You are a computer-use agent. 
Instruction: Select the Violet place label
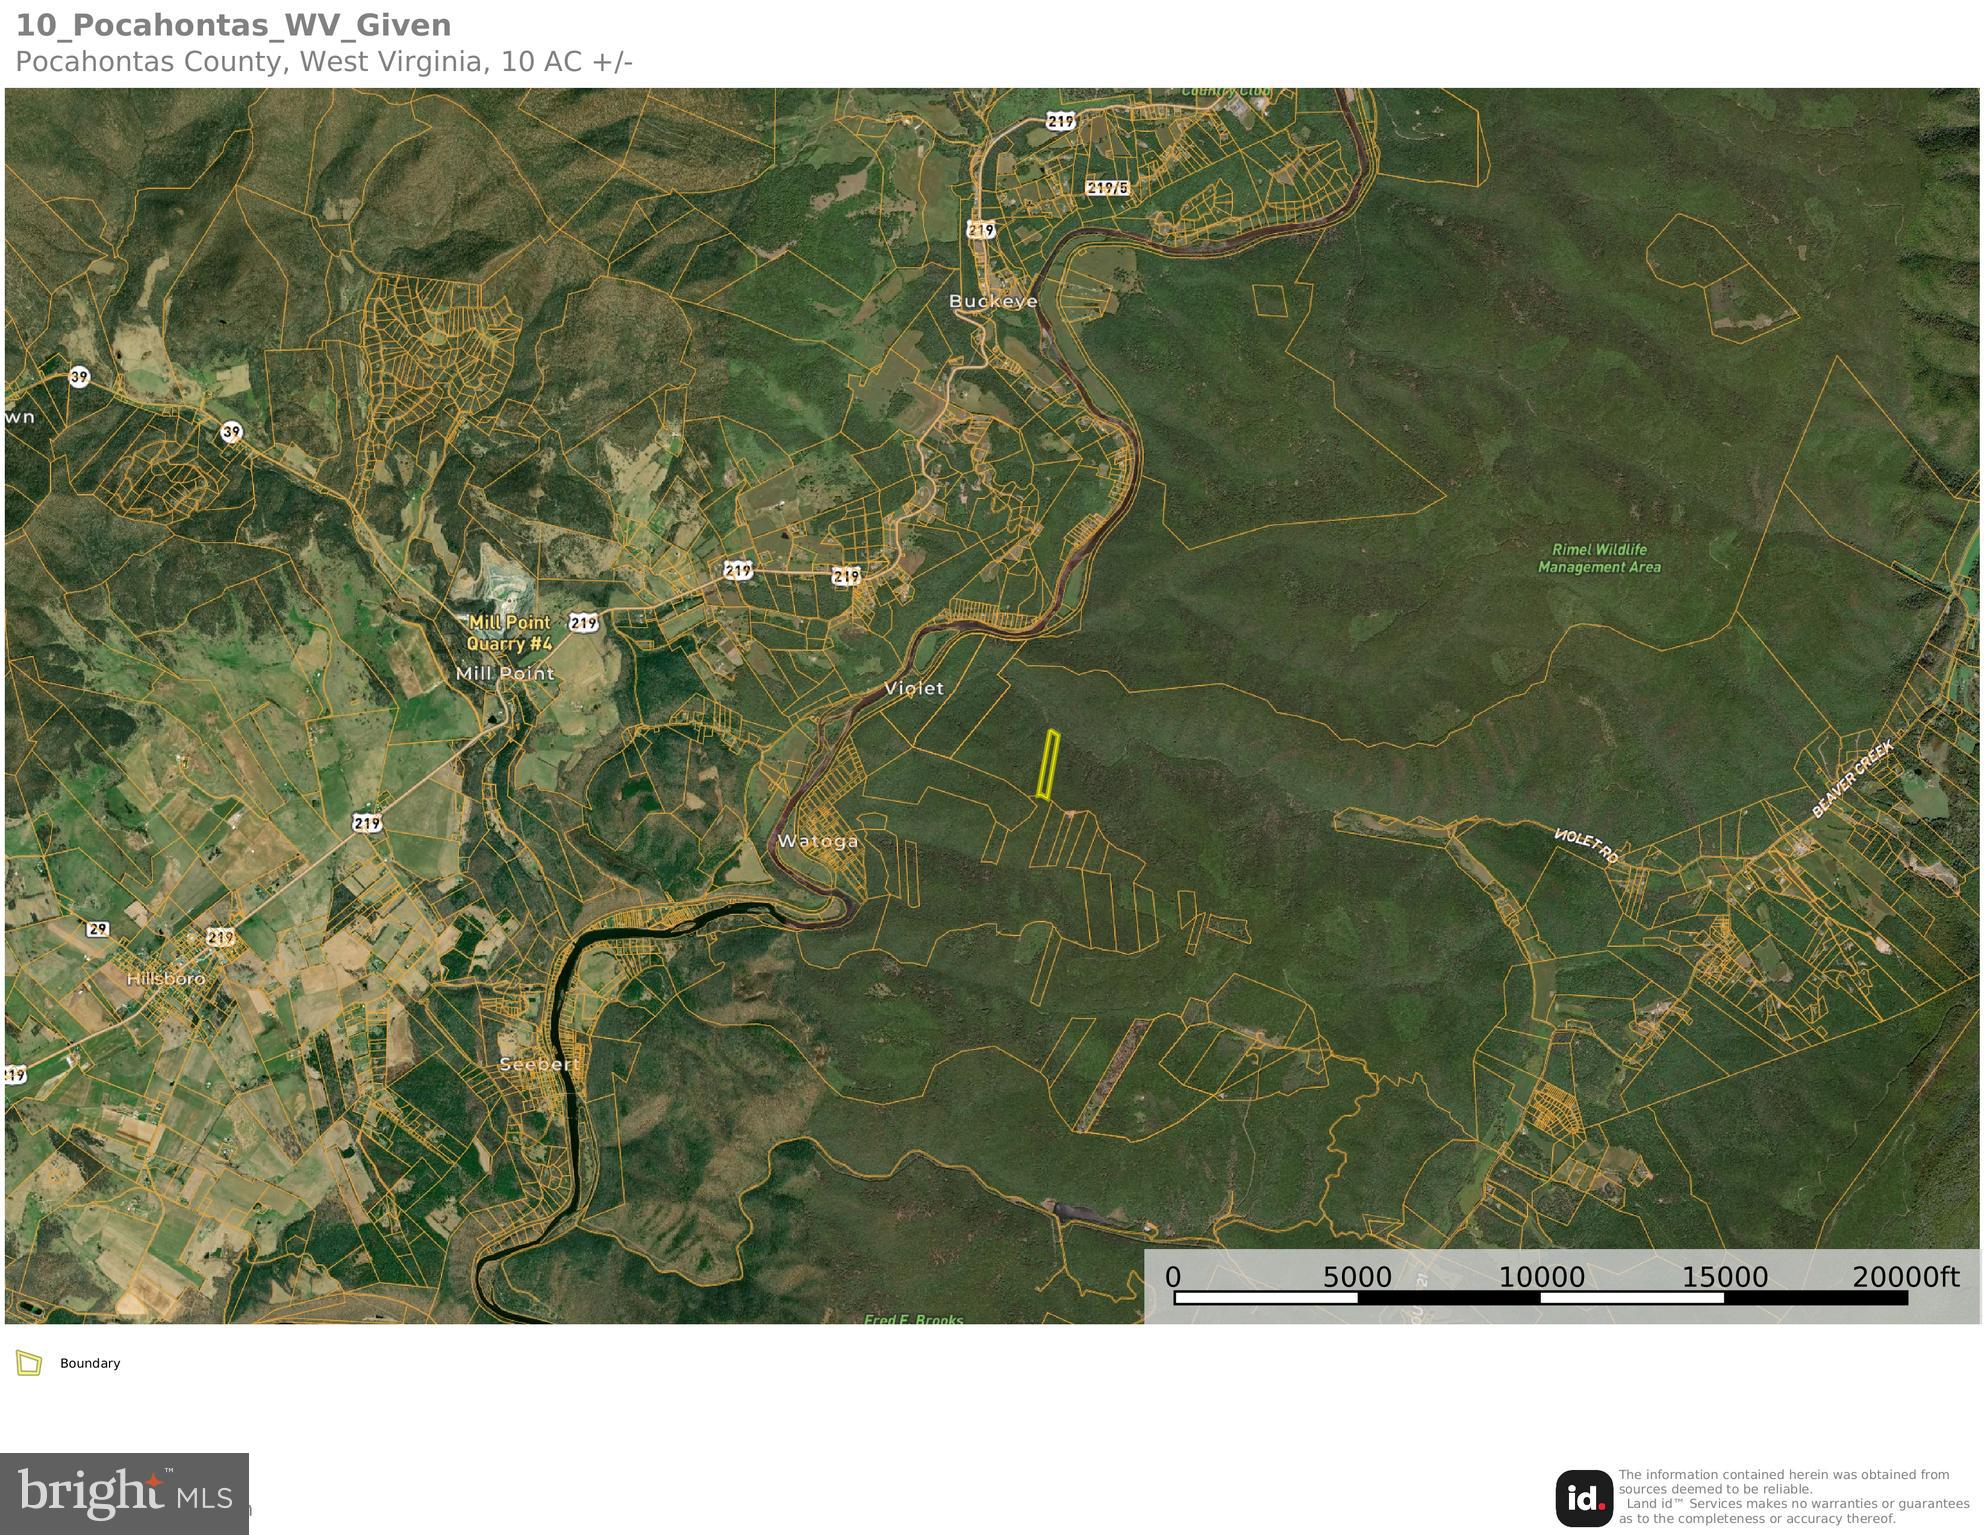[913, 688]
